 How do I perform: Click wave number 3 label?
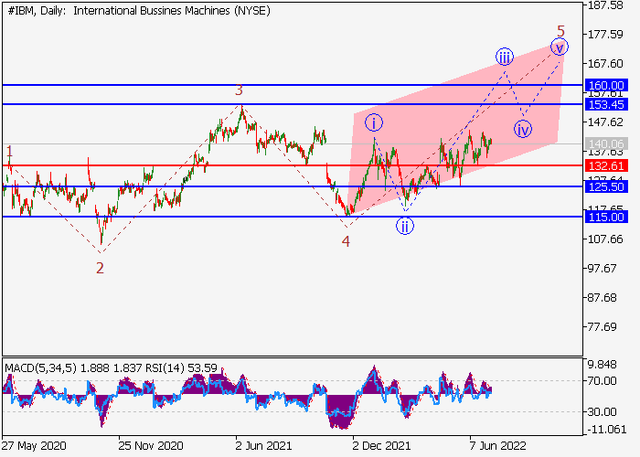click(x=239, y=90)
